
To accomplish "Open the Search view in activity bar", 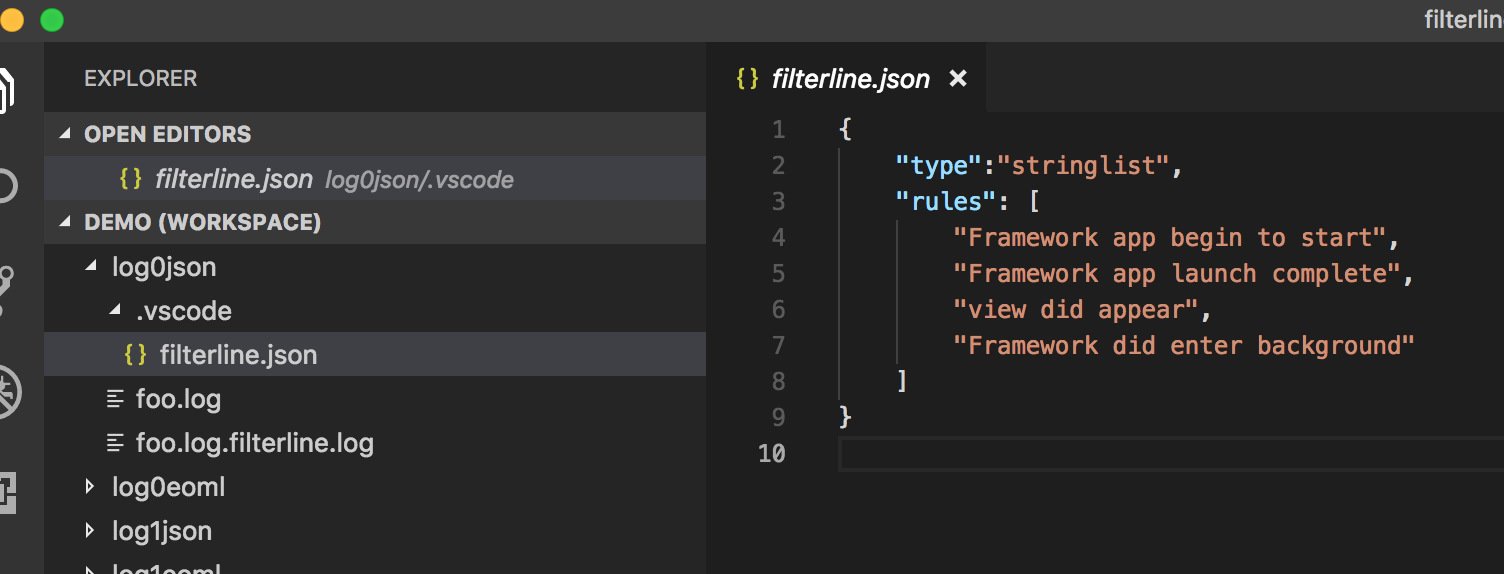I will pos(6,187).
